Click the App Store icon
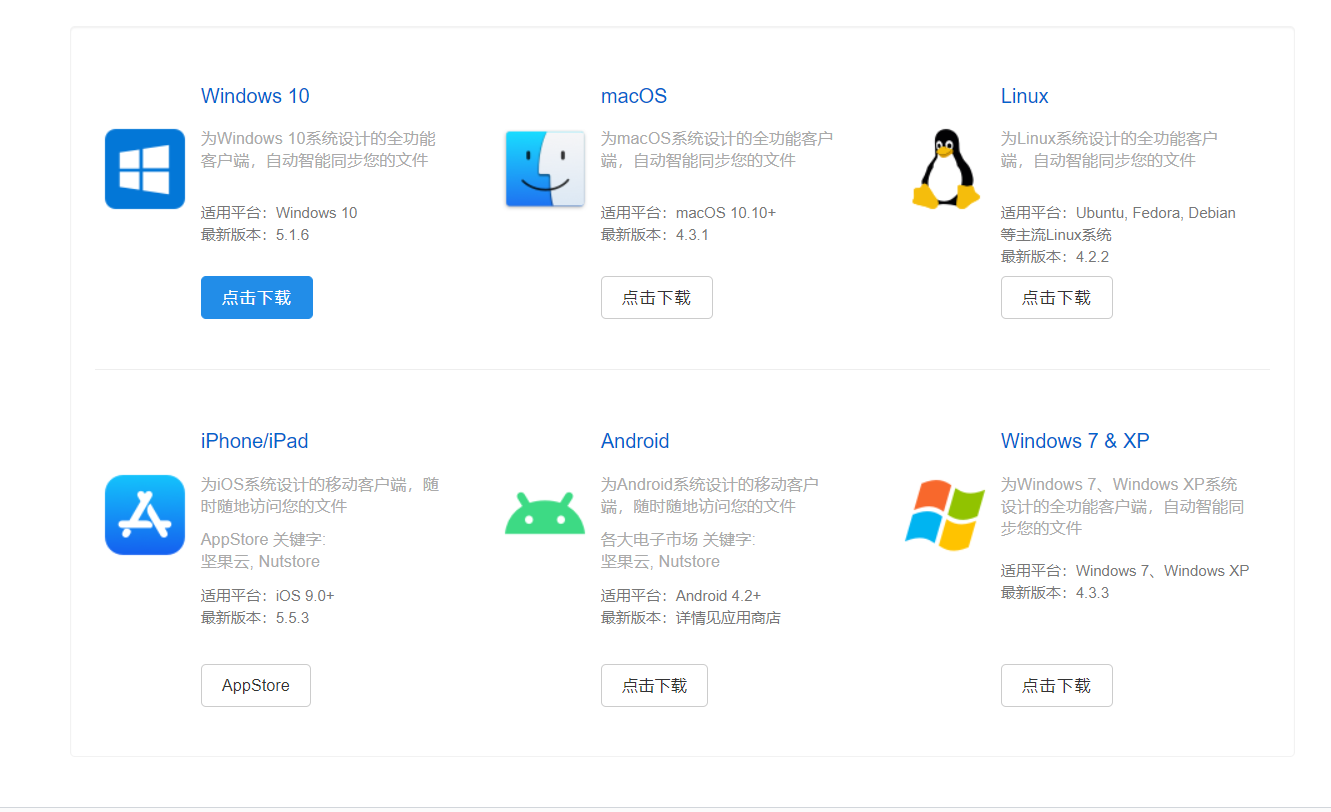 point(144,514)
